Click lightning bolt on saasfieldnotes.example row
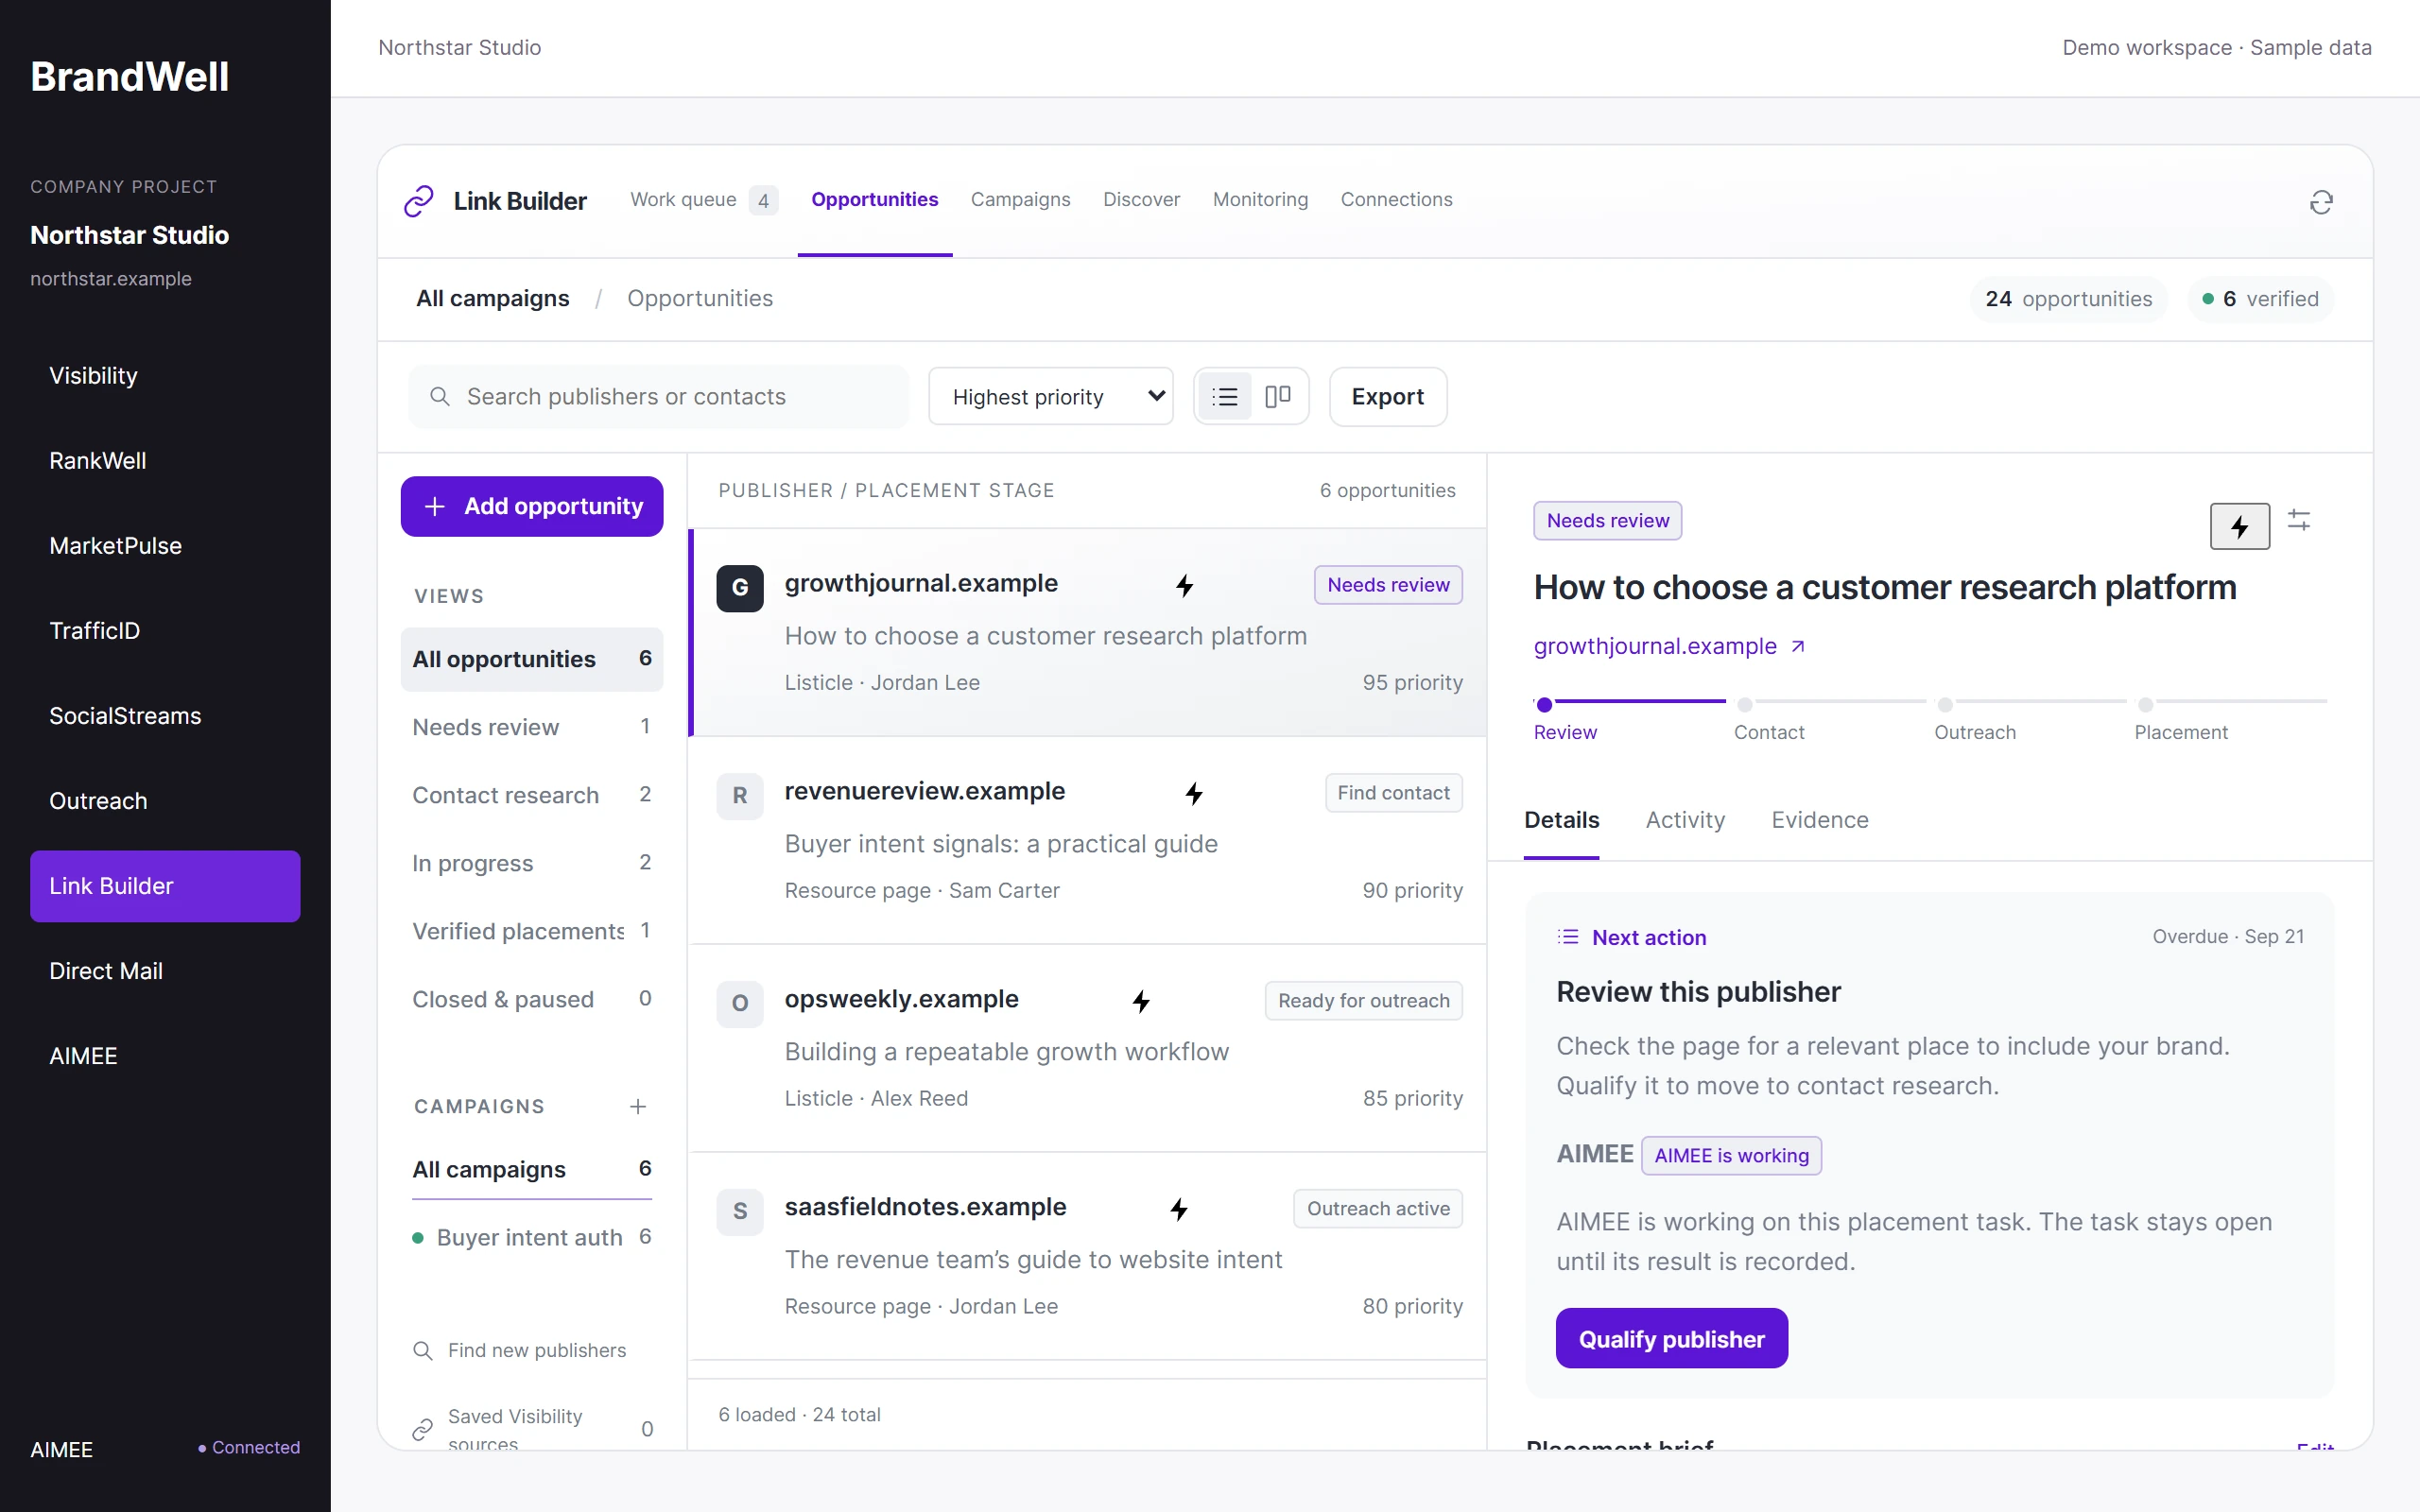The width and height of the screenshot is (2420, 1512). point(1179,1209)
